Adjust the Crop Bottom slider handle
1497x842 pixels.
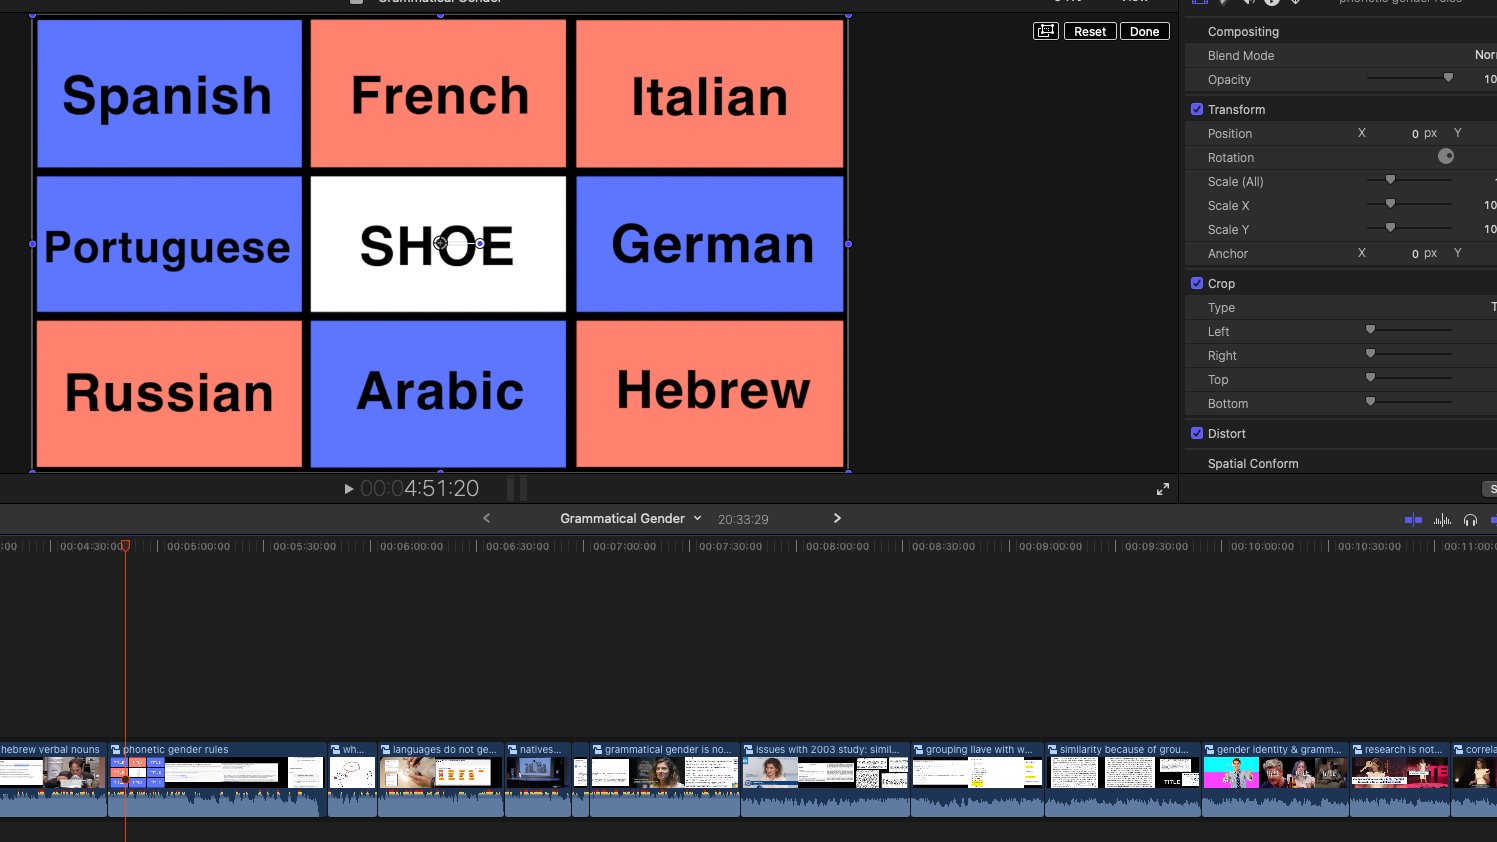click(1371, 402)
